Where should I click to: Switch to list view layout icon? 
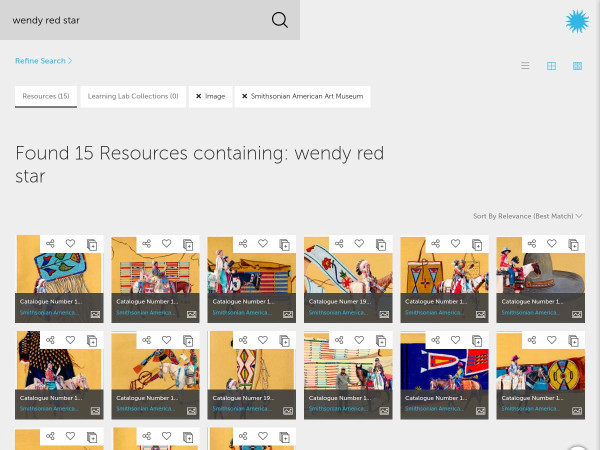coord(525,66)
